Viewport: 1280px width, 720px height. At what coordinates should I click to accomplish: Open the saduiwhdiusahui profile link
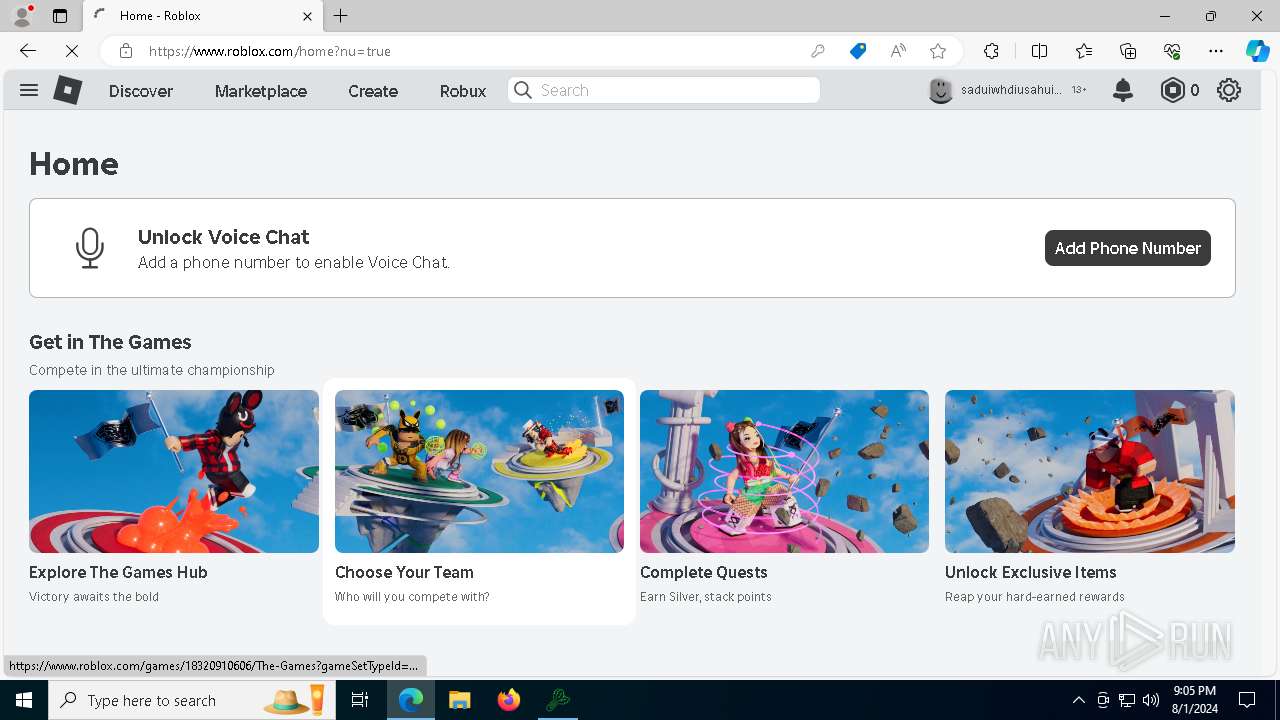tap(1011, 90)
